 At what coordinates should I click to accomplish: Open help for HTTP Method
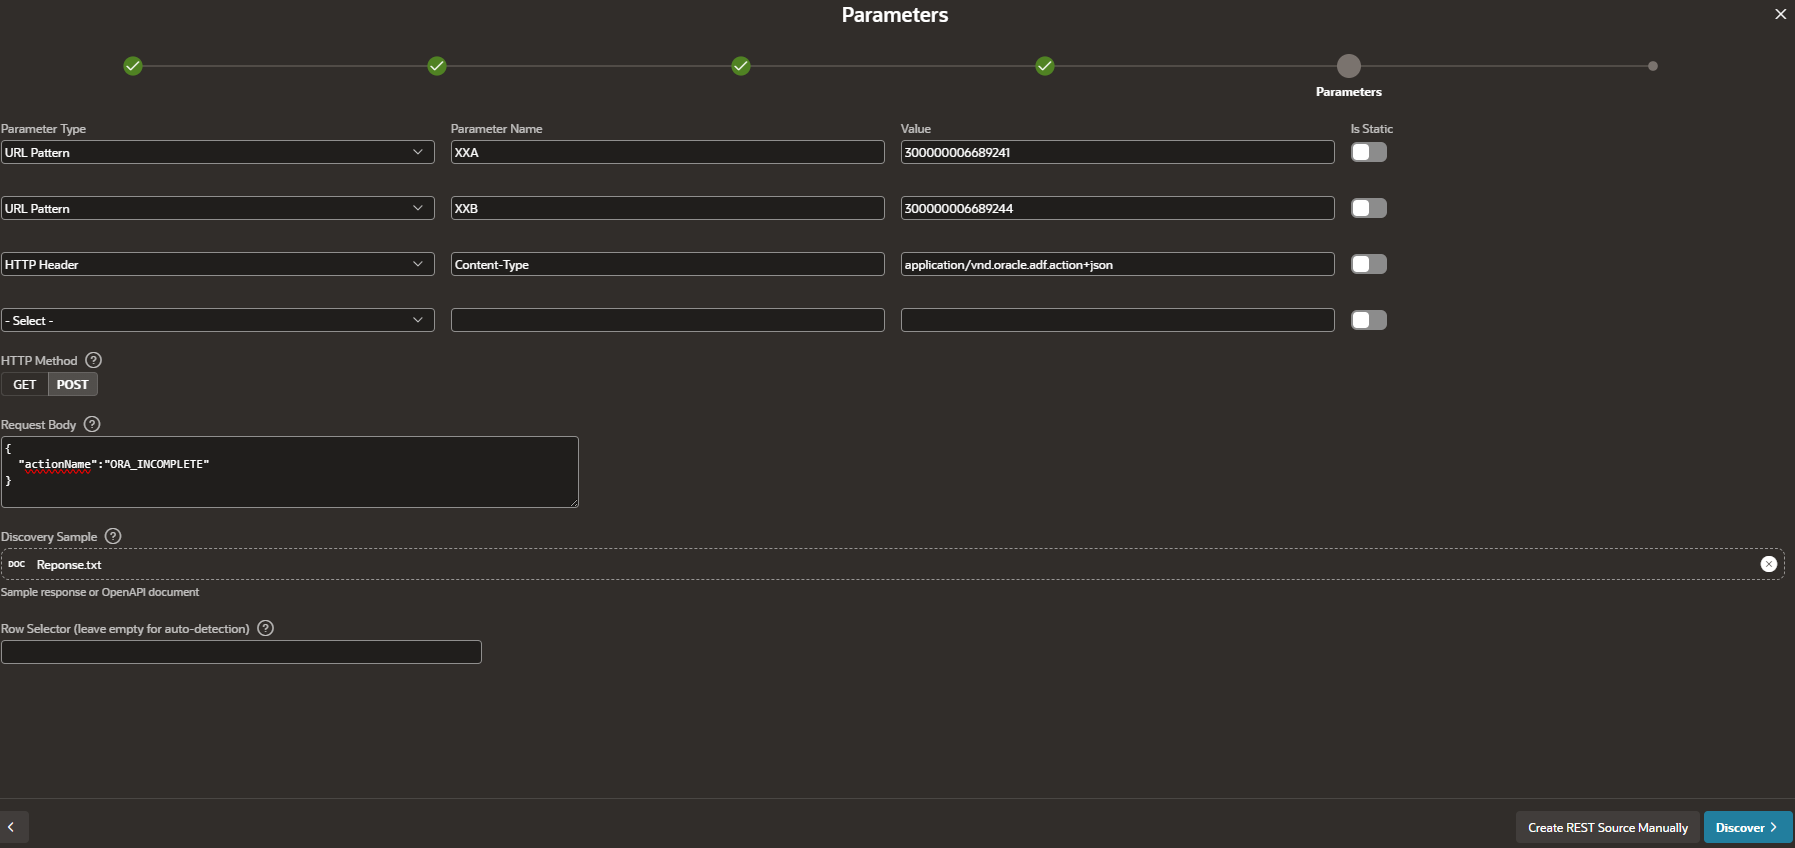pyautogui.click(x=94, y=360)
